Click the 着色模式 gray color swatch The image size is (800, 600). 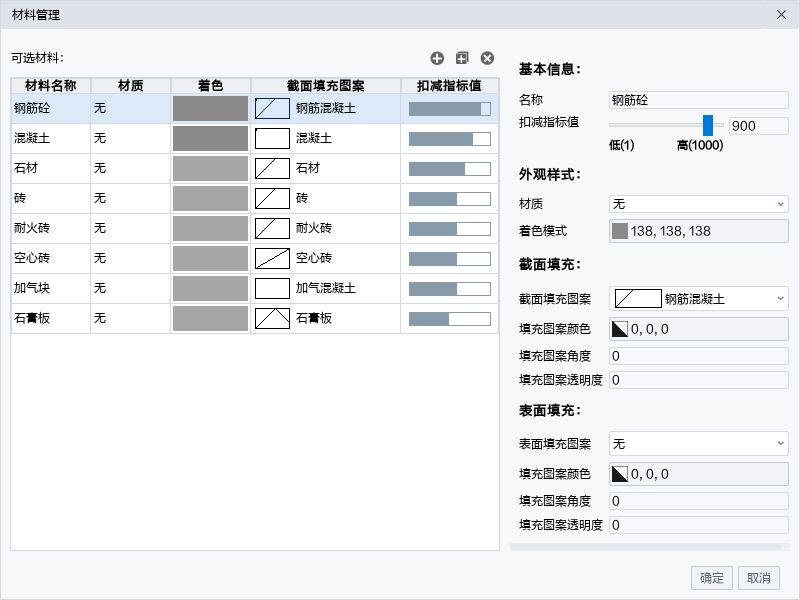click(x=619, y=231)
